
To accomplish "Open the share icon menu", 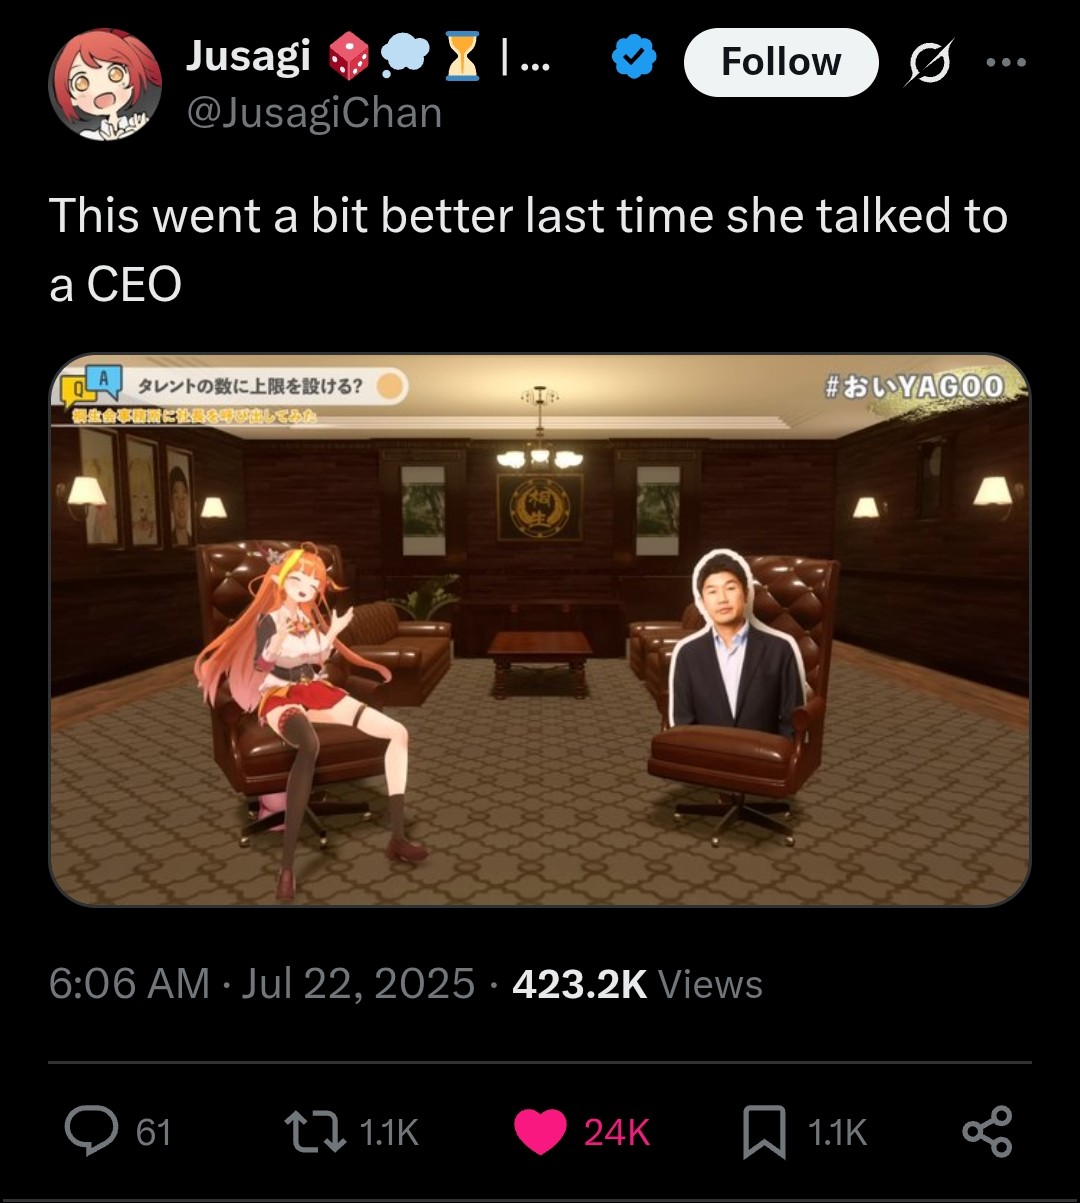I will (x=987, y=1132).
